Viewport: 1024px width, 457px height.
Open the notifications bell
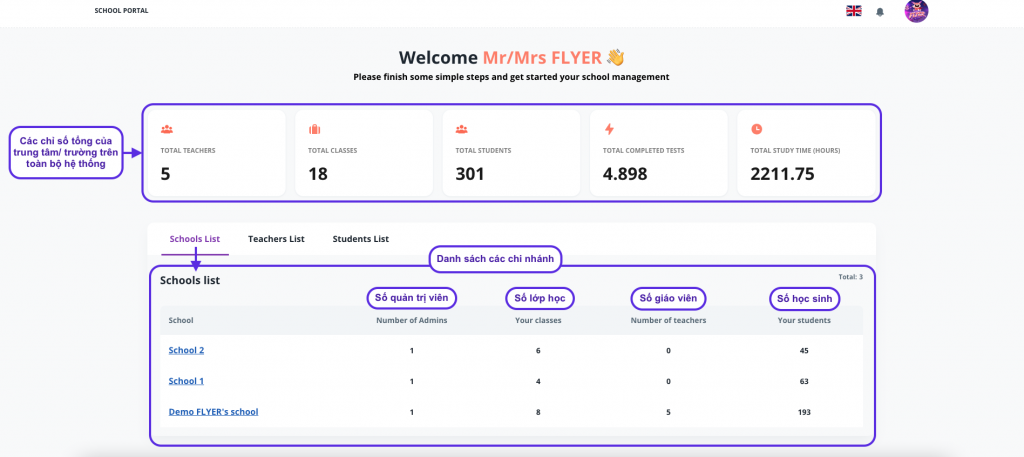coord(880,12)
